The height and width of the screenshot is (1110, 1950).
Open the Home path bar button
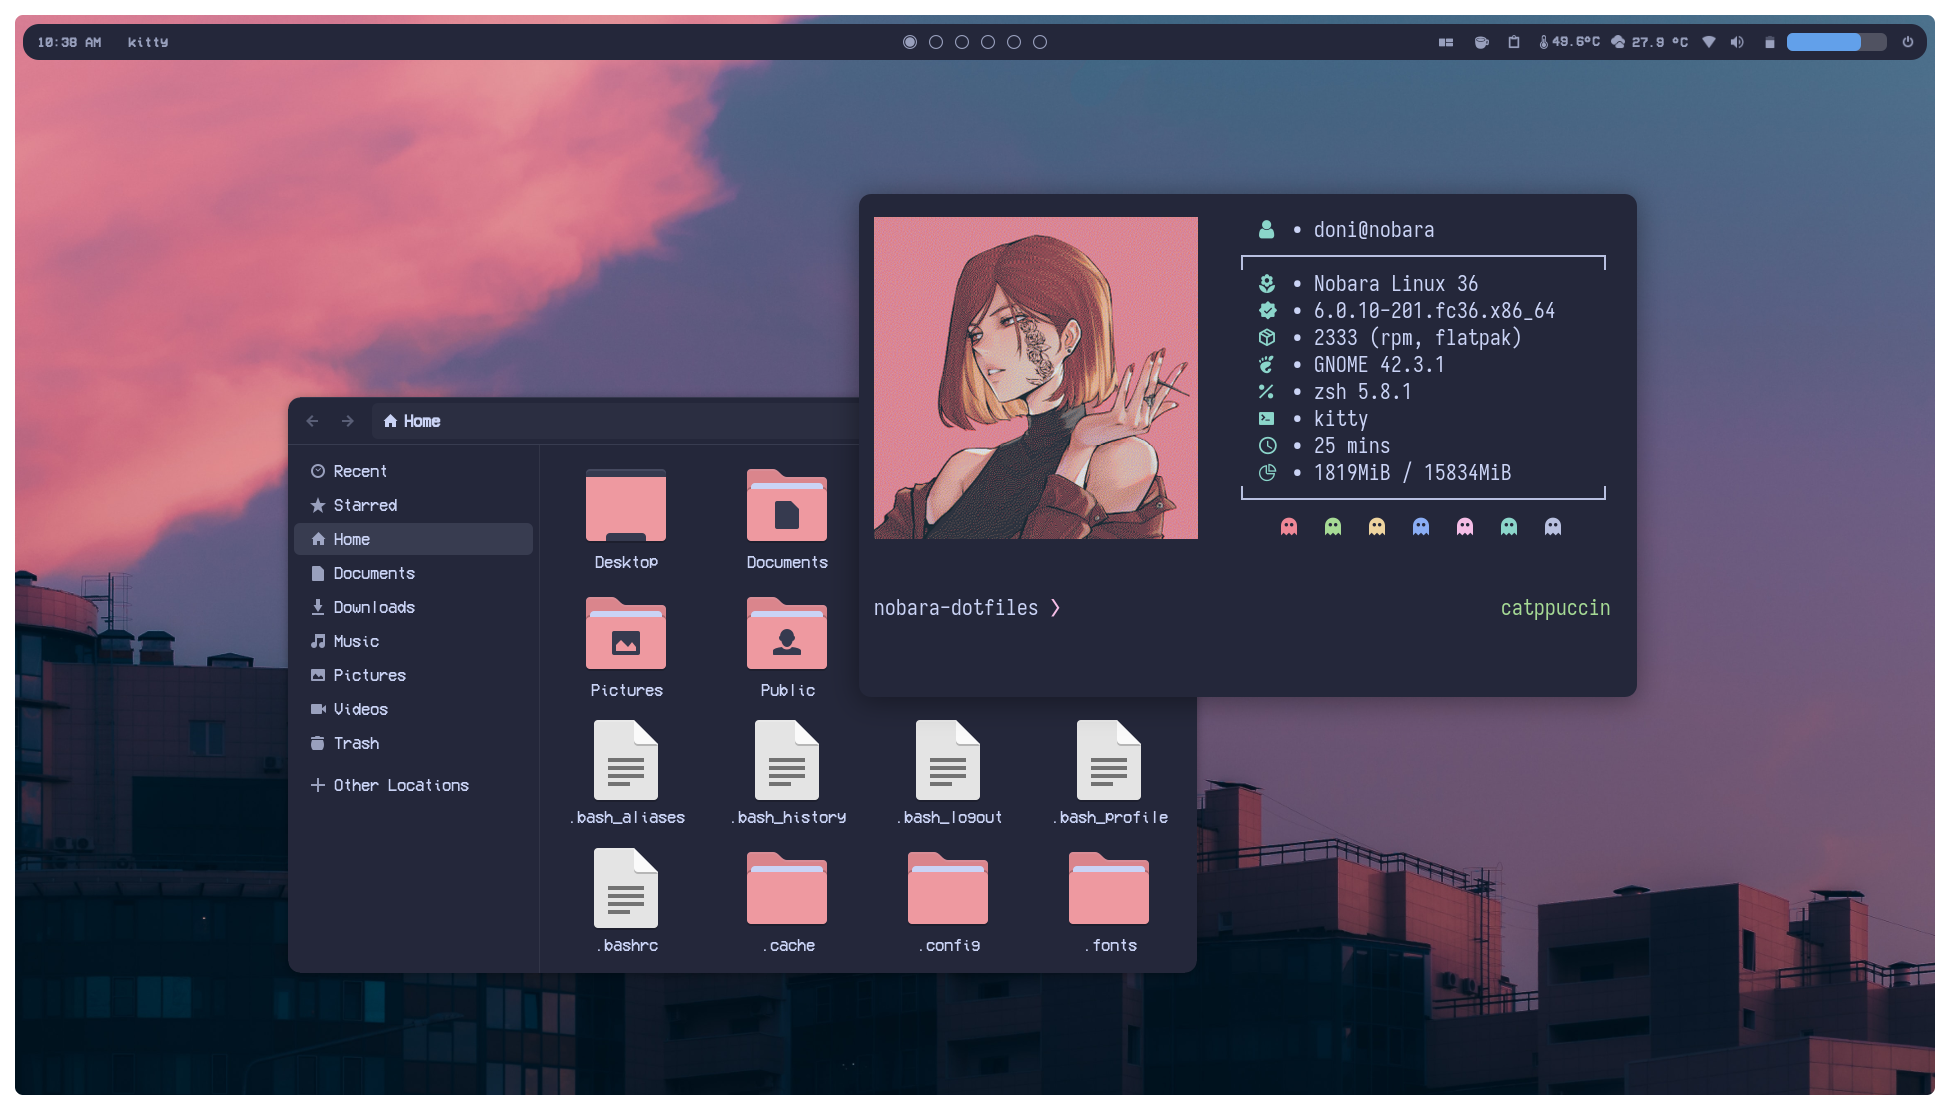click(412, 421)
